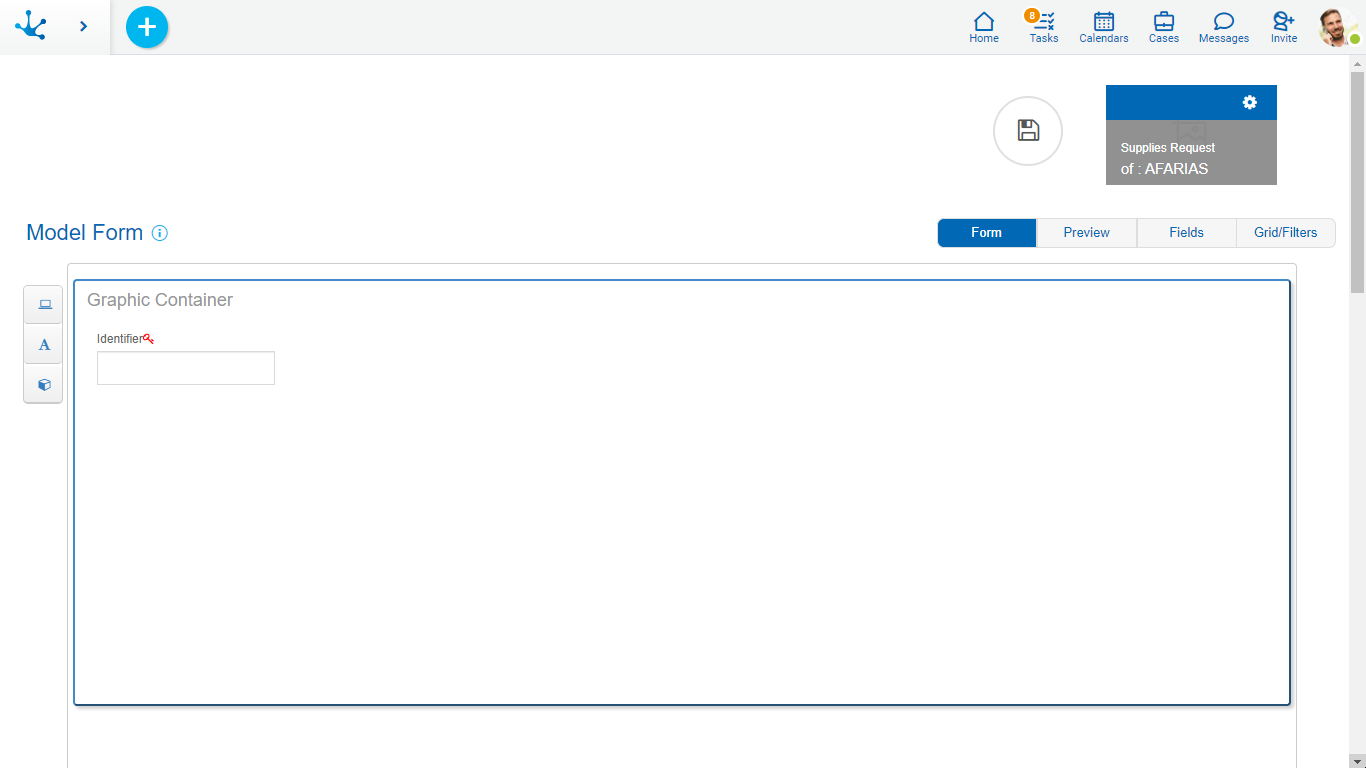
Task: Select the text element tool in sidebar
Action: (43, 345)
